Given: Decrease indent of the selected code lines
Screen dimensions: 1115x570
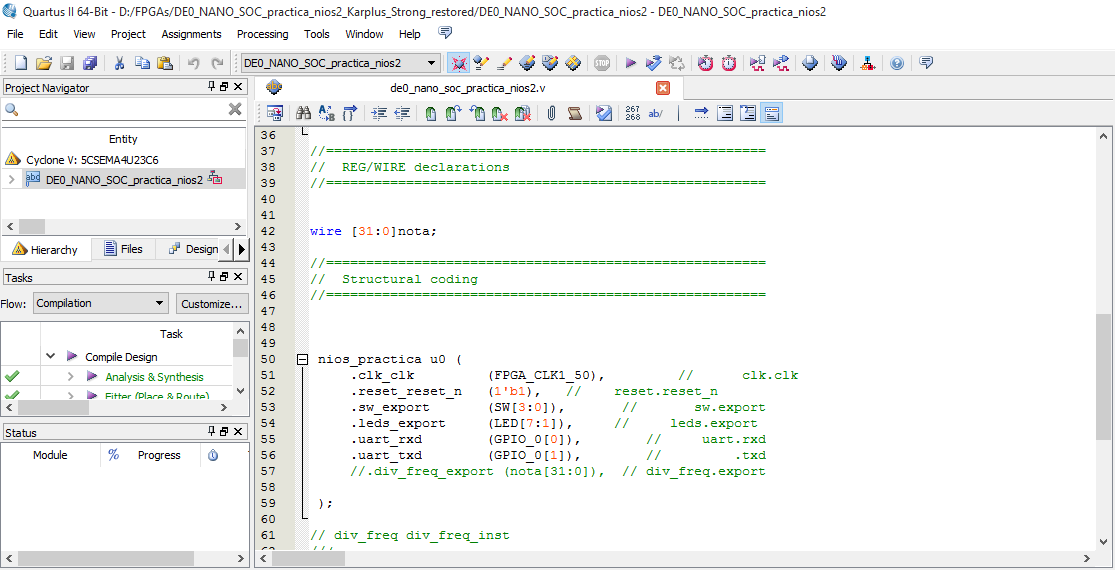Looking at the screenshot, I should (x=402, y=113).
